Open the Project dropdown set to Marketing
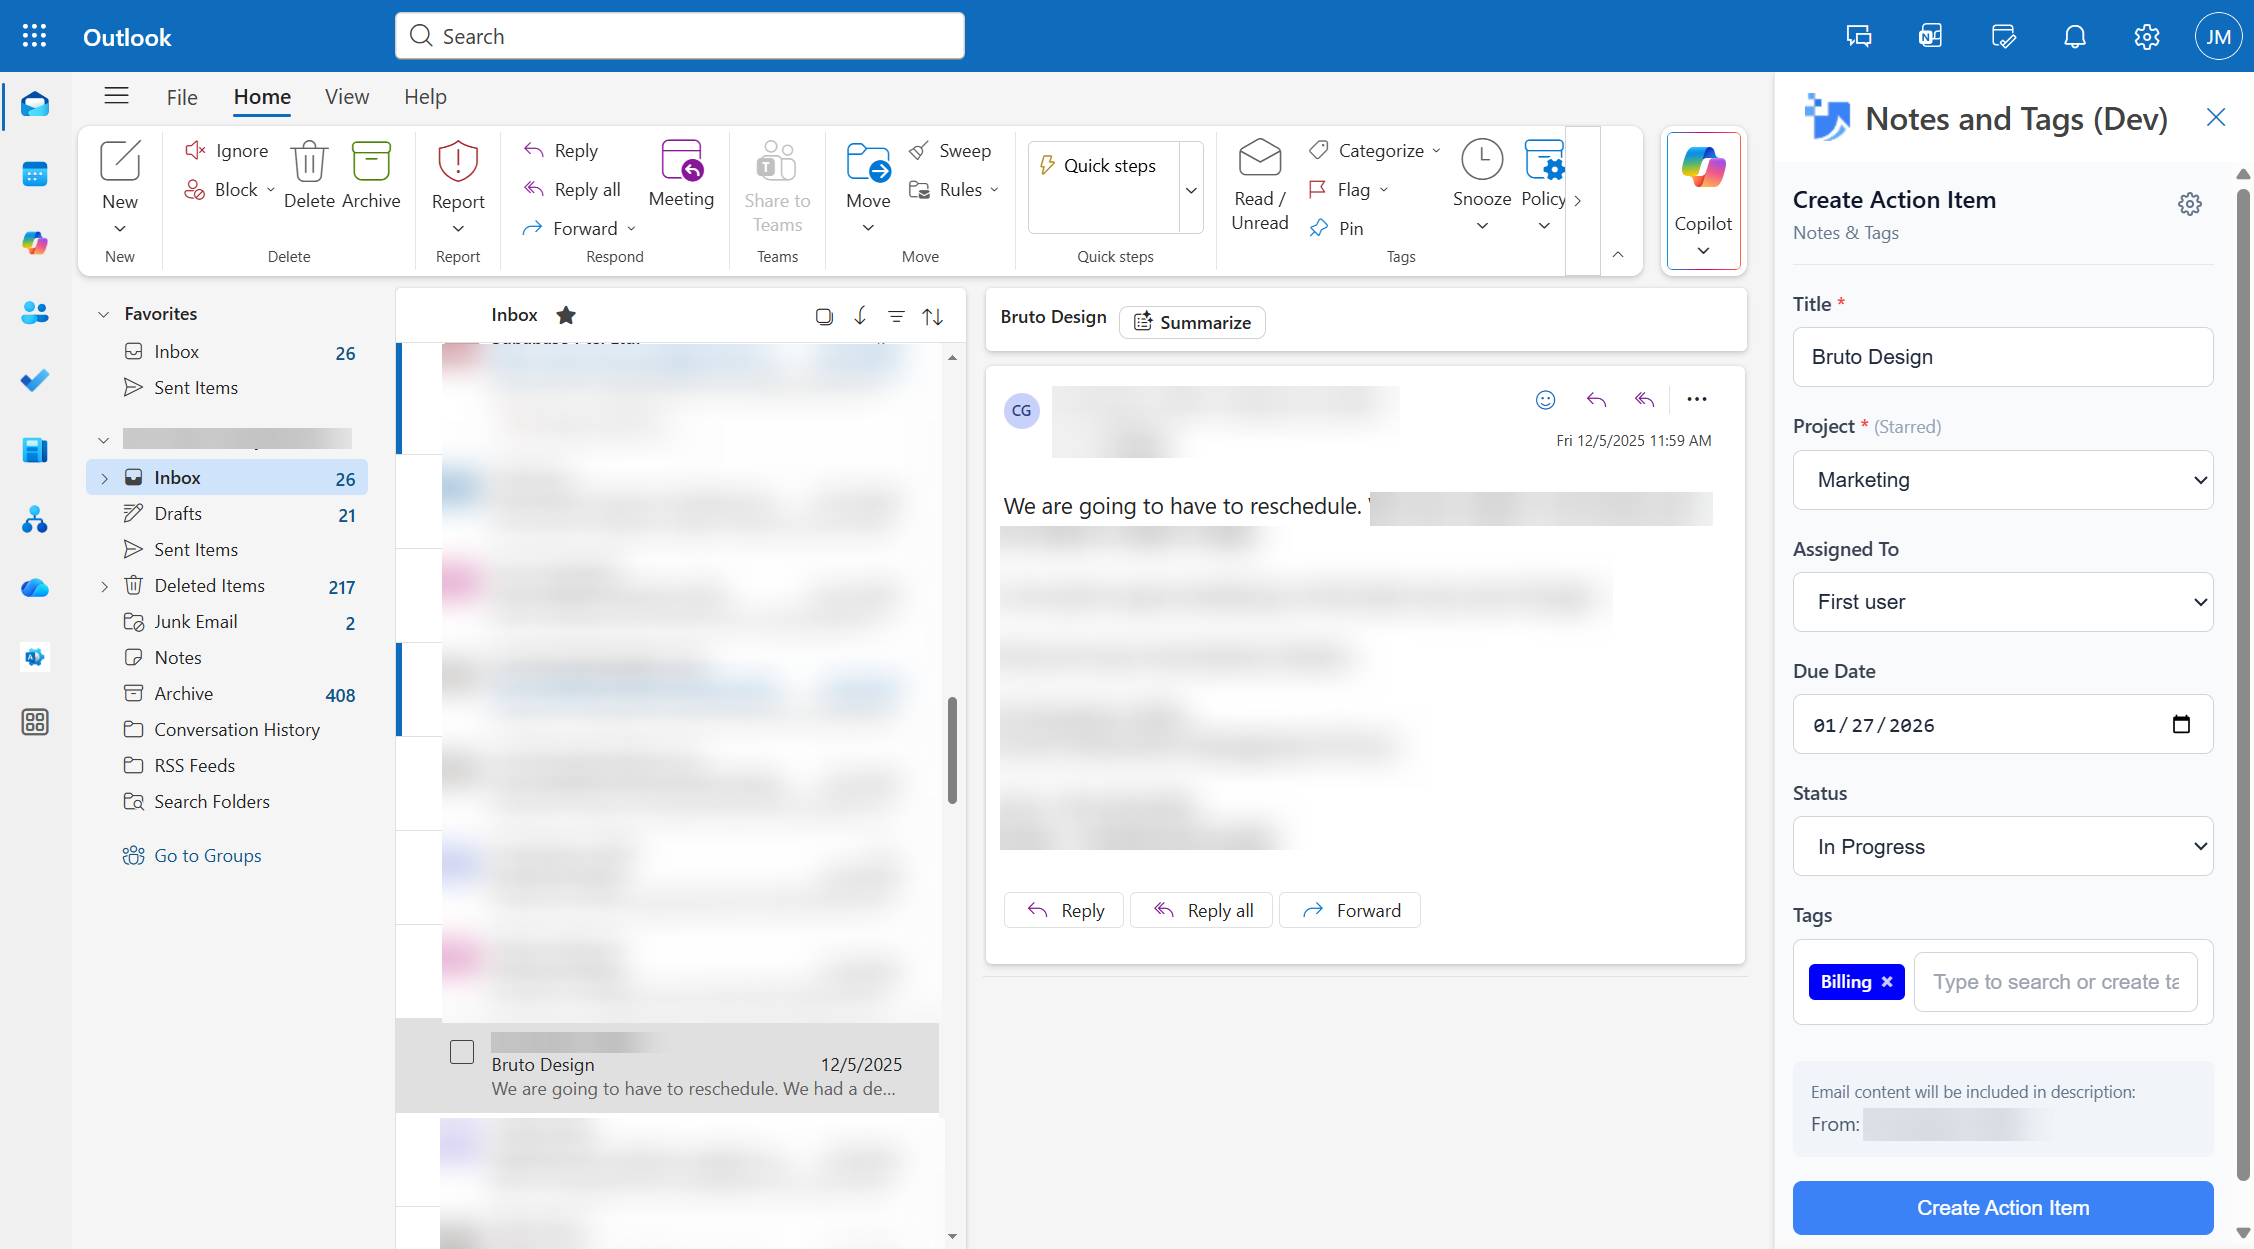Viewport: 2254px width, 1249px height. [x=2002, y=480]
